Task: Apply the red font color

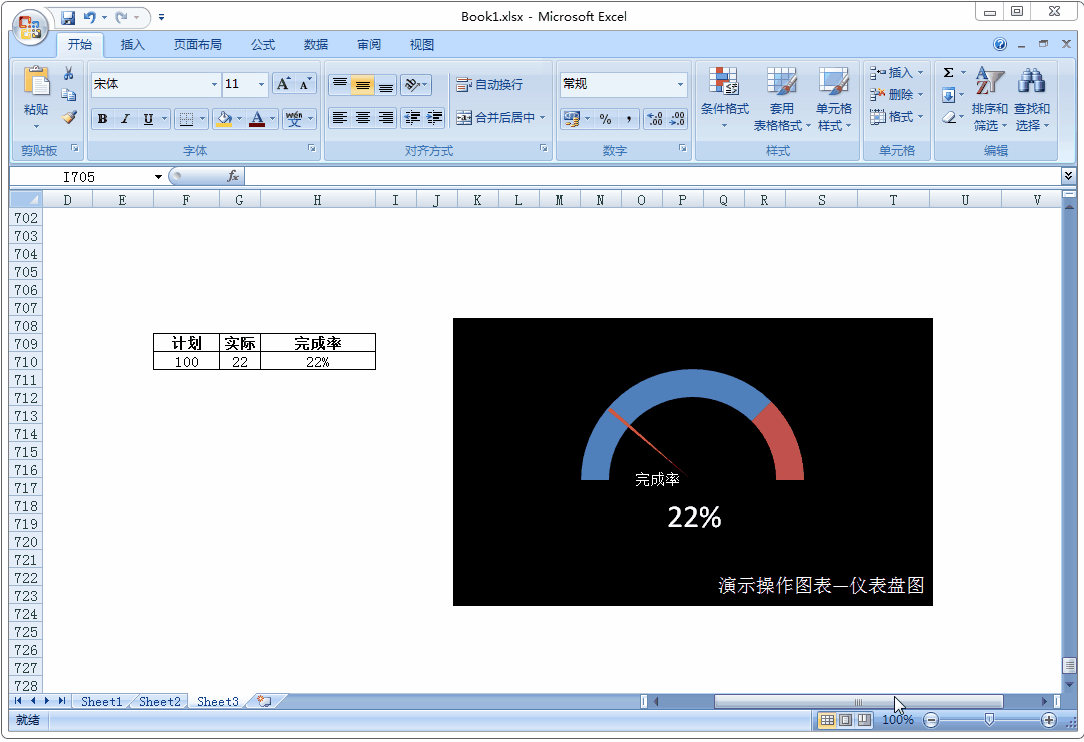Action: (x=257, y=119)
